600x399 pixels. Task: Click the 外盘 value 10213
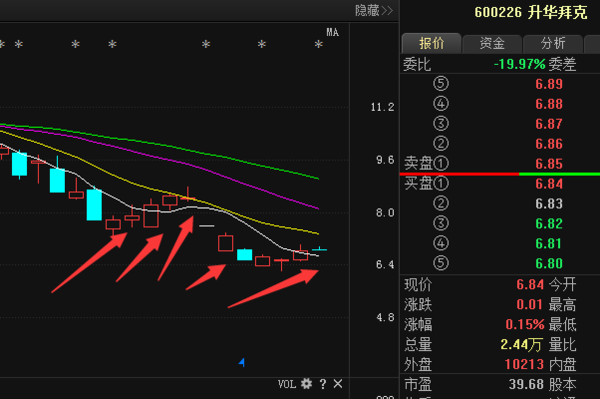[x=524, y=364]
